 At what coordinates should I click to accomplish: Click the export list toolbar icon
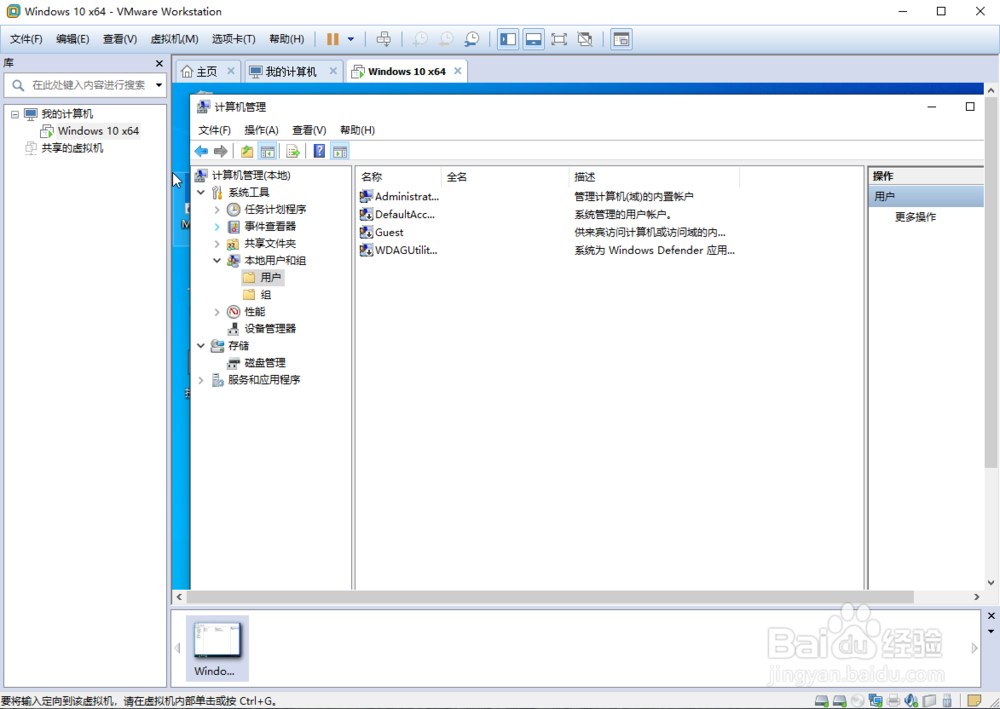click(x=293, y=151)
